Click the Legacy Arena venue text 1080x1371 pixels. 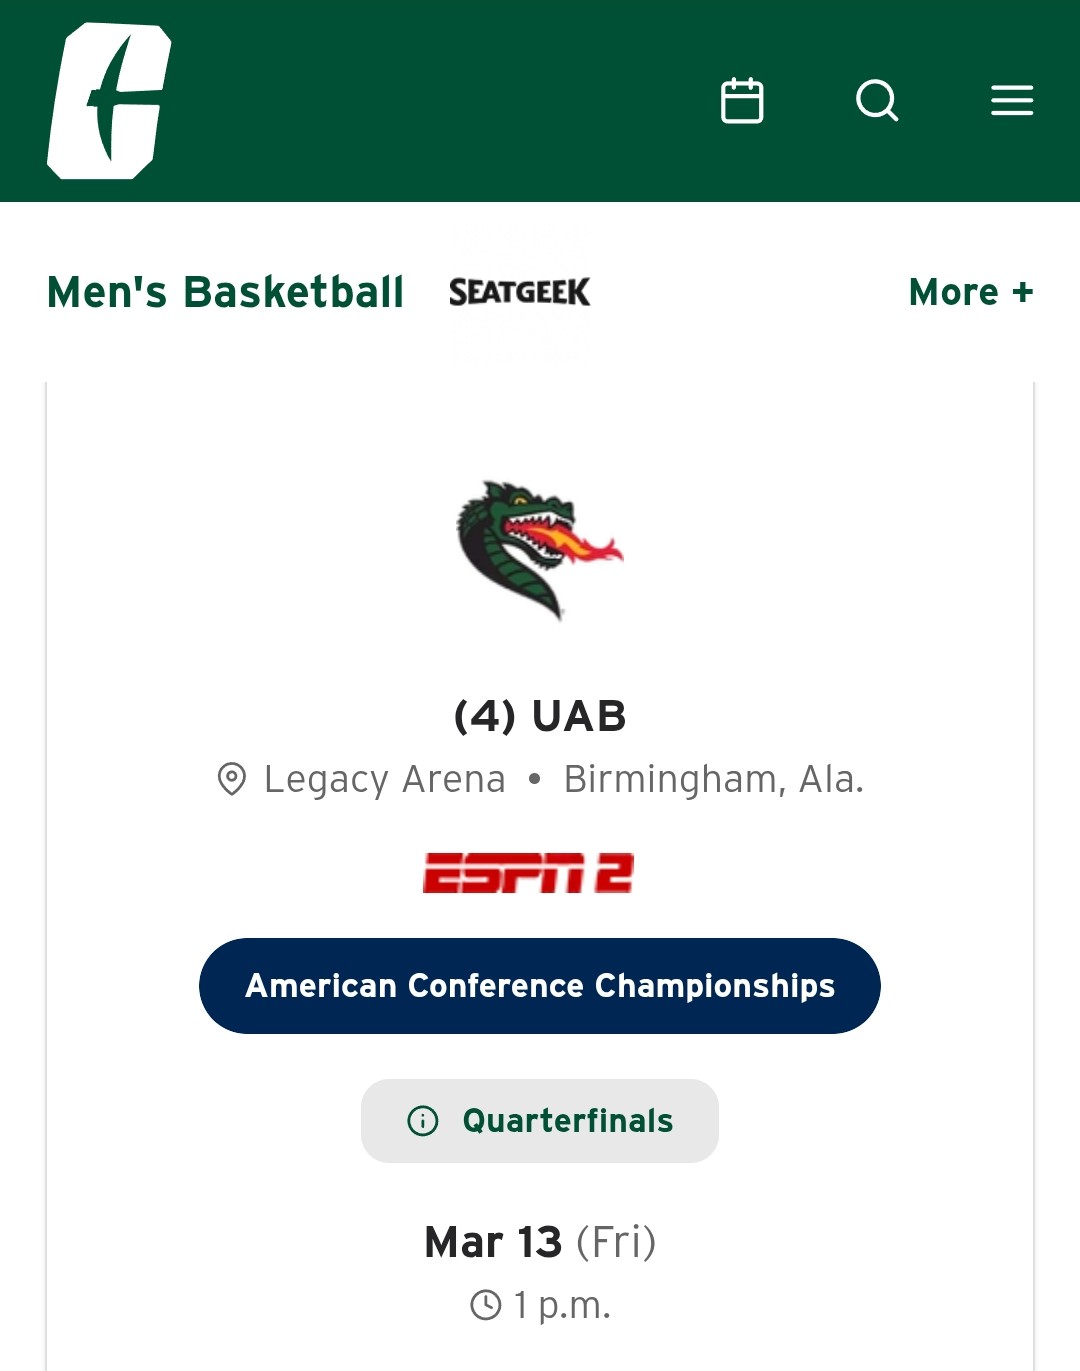(x=385, y=779)
